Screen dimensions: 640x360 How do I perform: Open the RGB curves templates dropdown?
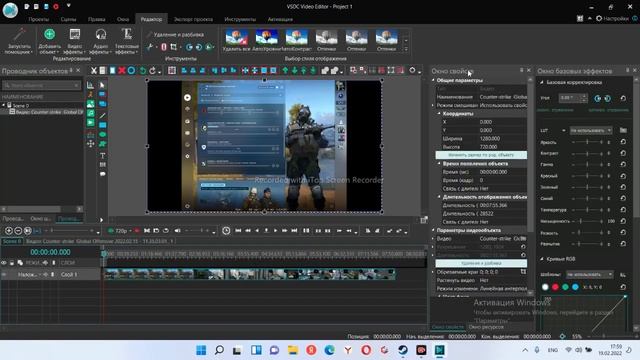(x=589, y=275)
